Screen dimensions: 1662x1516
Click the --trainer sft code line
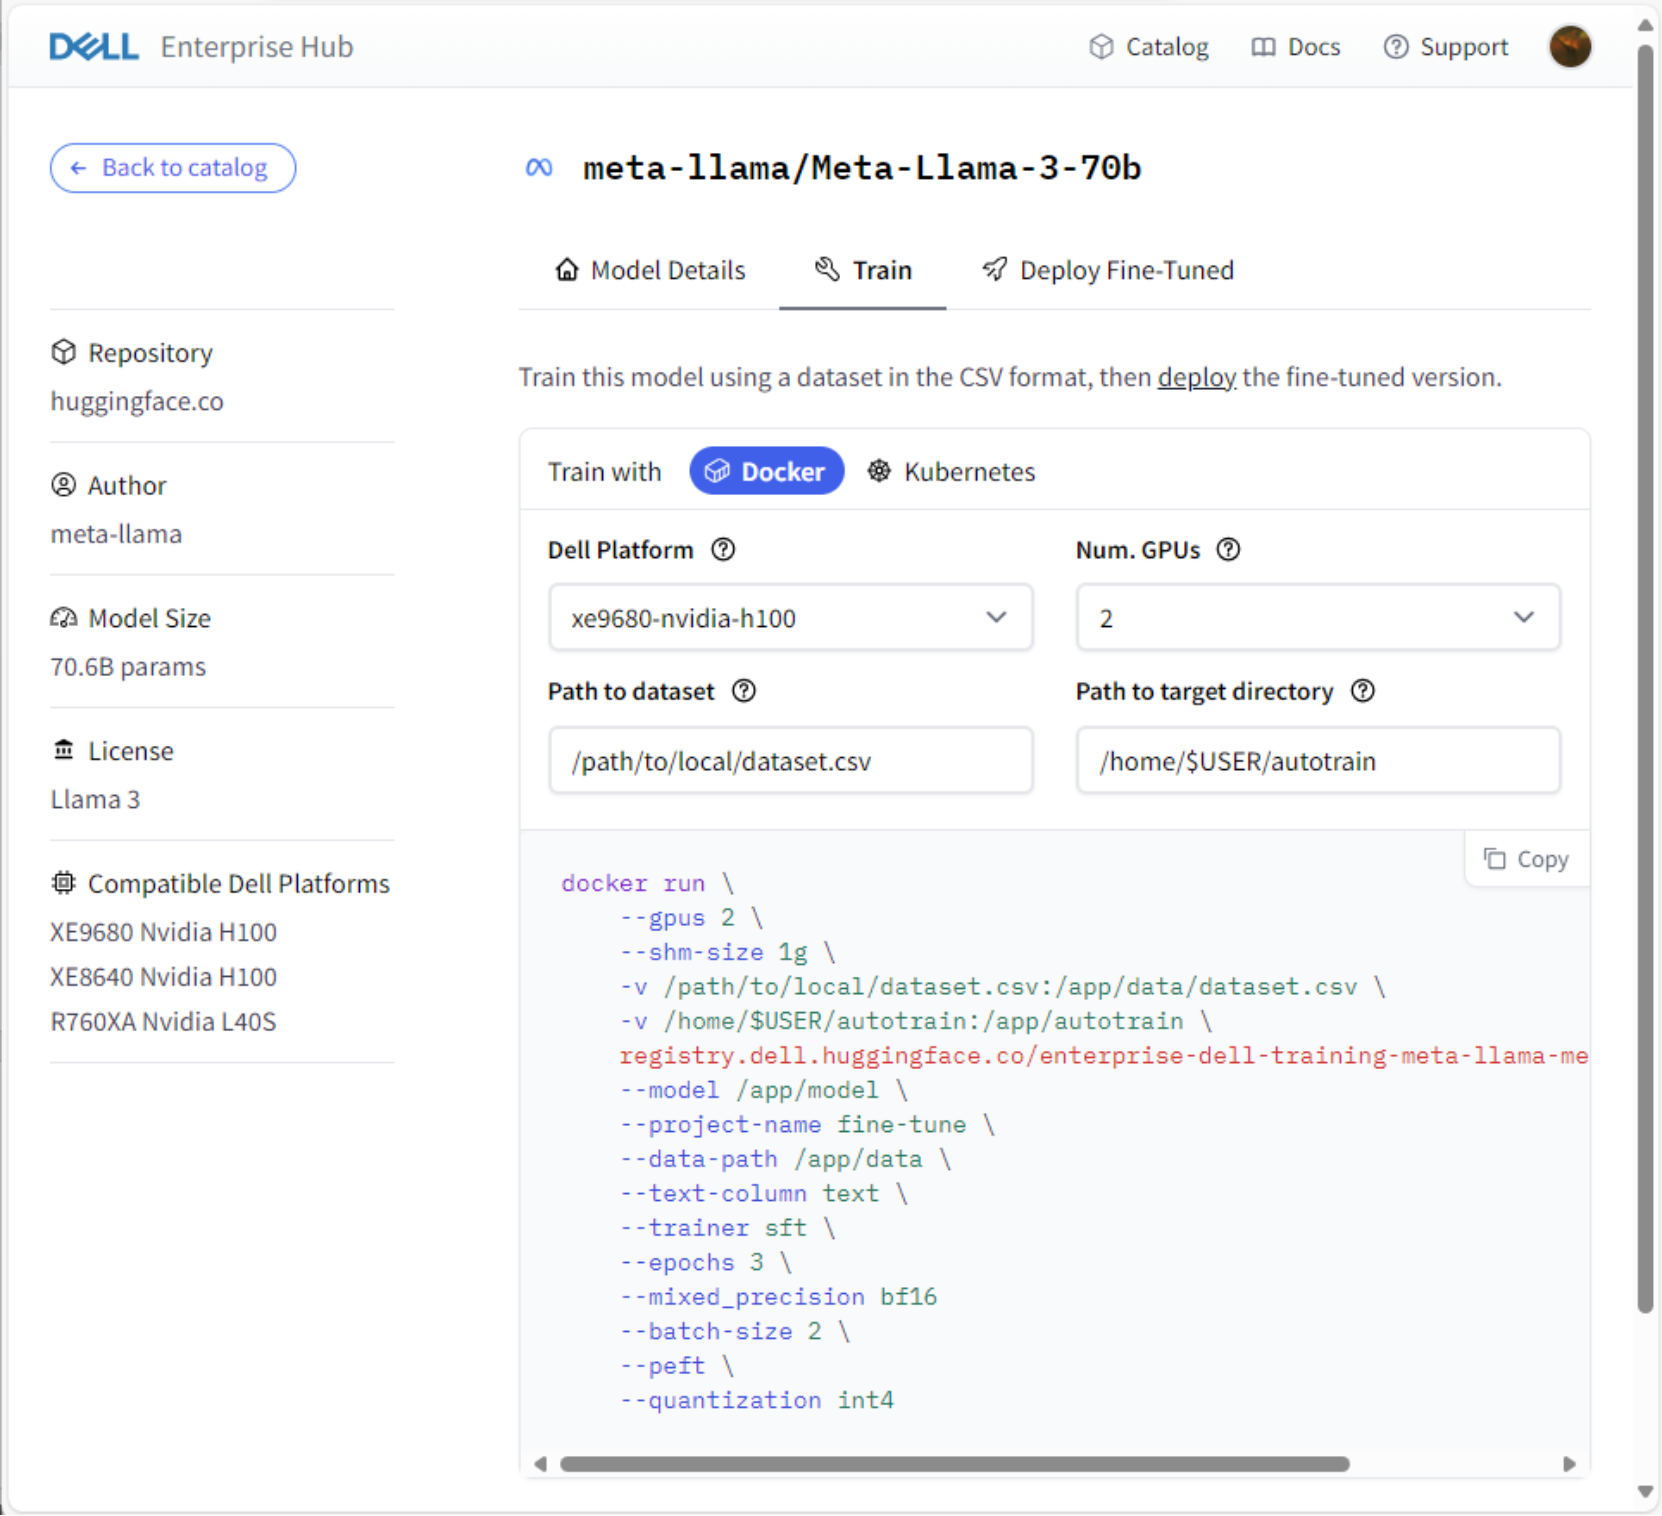(x=728, y=1228)
